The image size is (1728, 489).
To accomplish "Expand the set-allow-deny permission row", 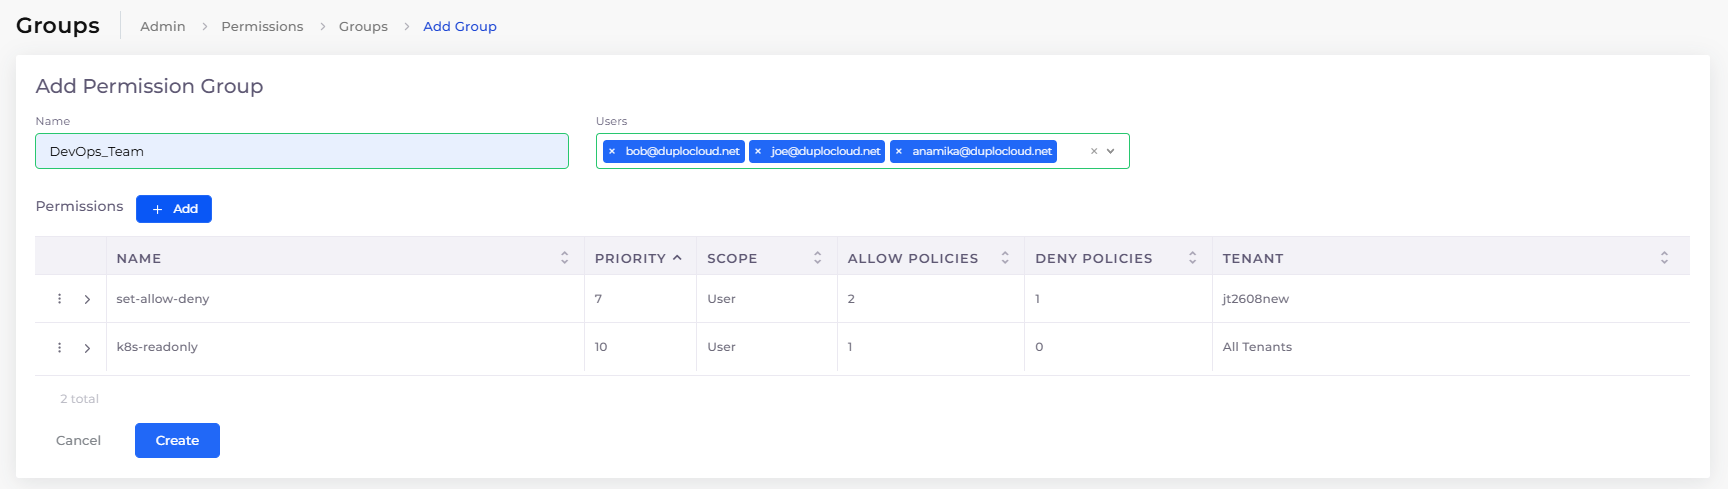I will coord(87,299).
